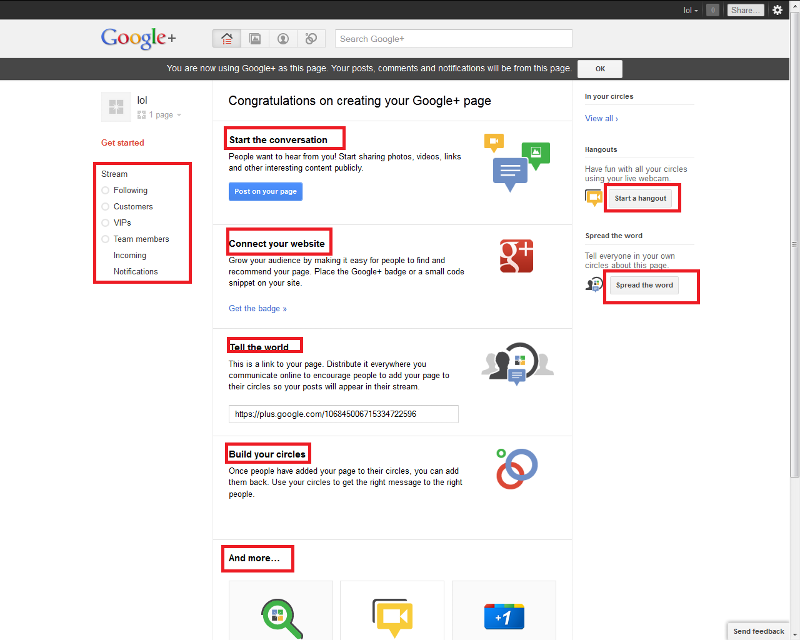Click the speech bubbles conversation illustration
This screenshot has width=800, height=640.
(x=517, y=162)
